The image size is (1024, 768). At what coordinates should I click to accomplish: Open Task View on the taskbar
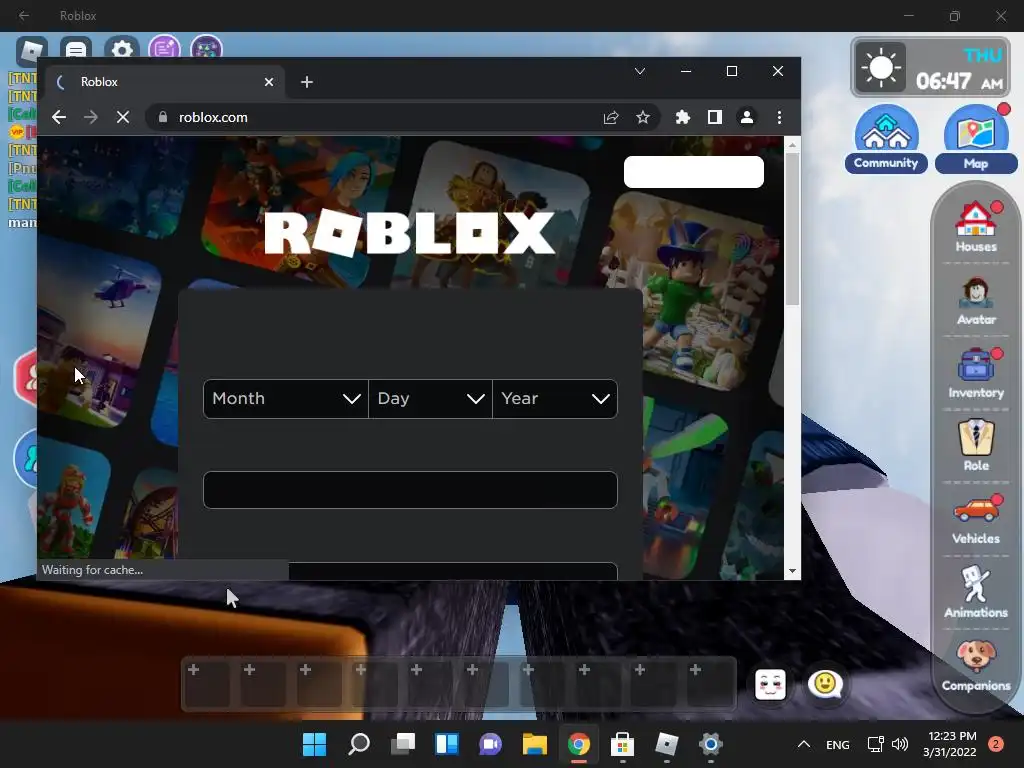[x=403, y=744]
